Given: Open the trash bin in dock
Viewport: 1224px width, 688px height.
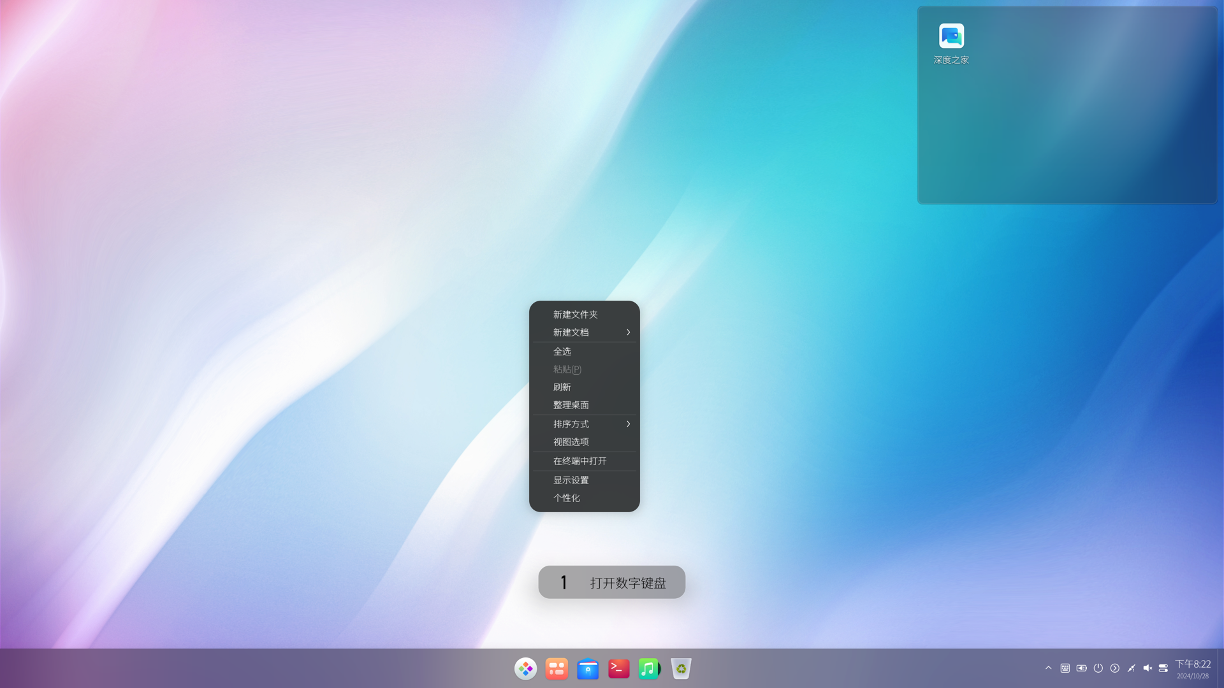Looking at the screenshot, I should click(681, 668).
